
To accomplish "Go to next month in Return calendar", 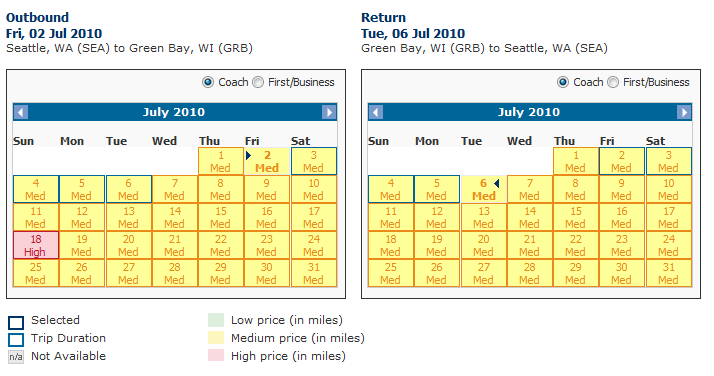I will 683,112.
